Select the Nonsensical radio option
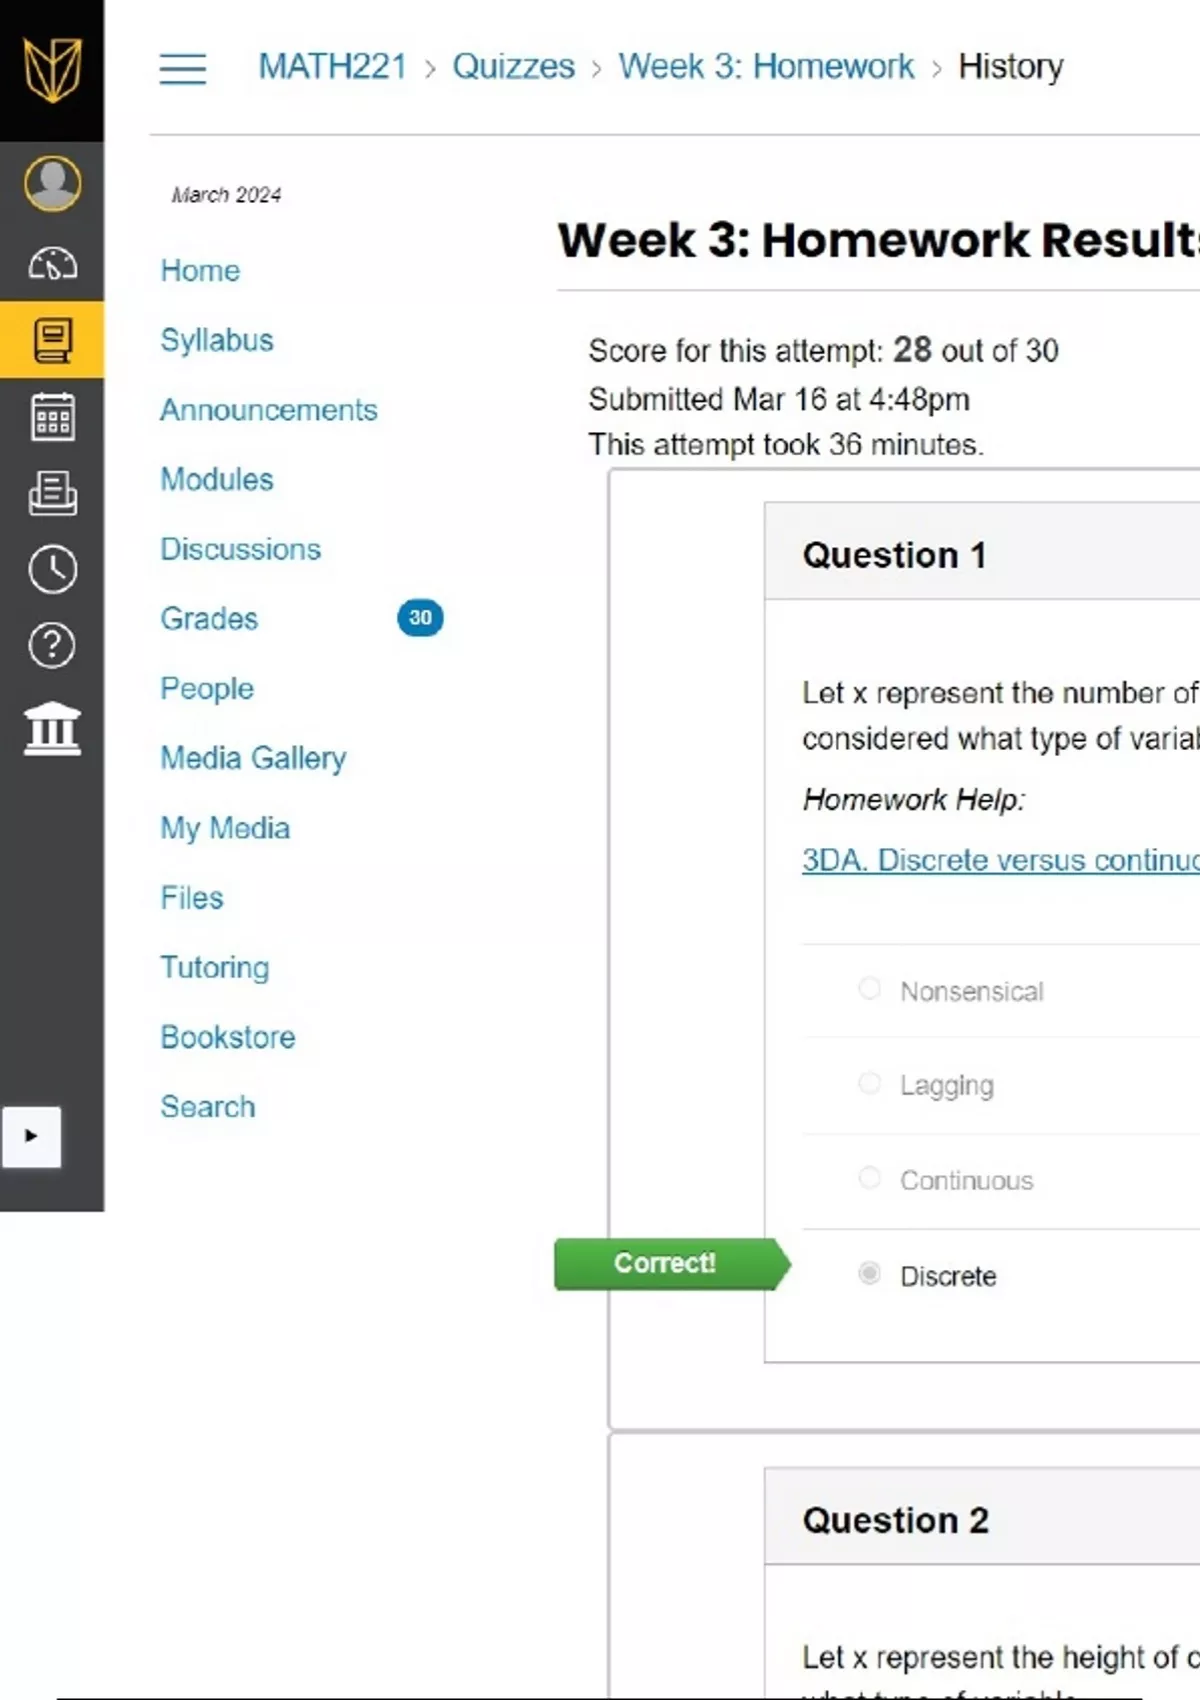This screenshot has width=1200, height=1700. (870, 989)
